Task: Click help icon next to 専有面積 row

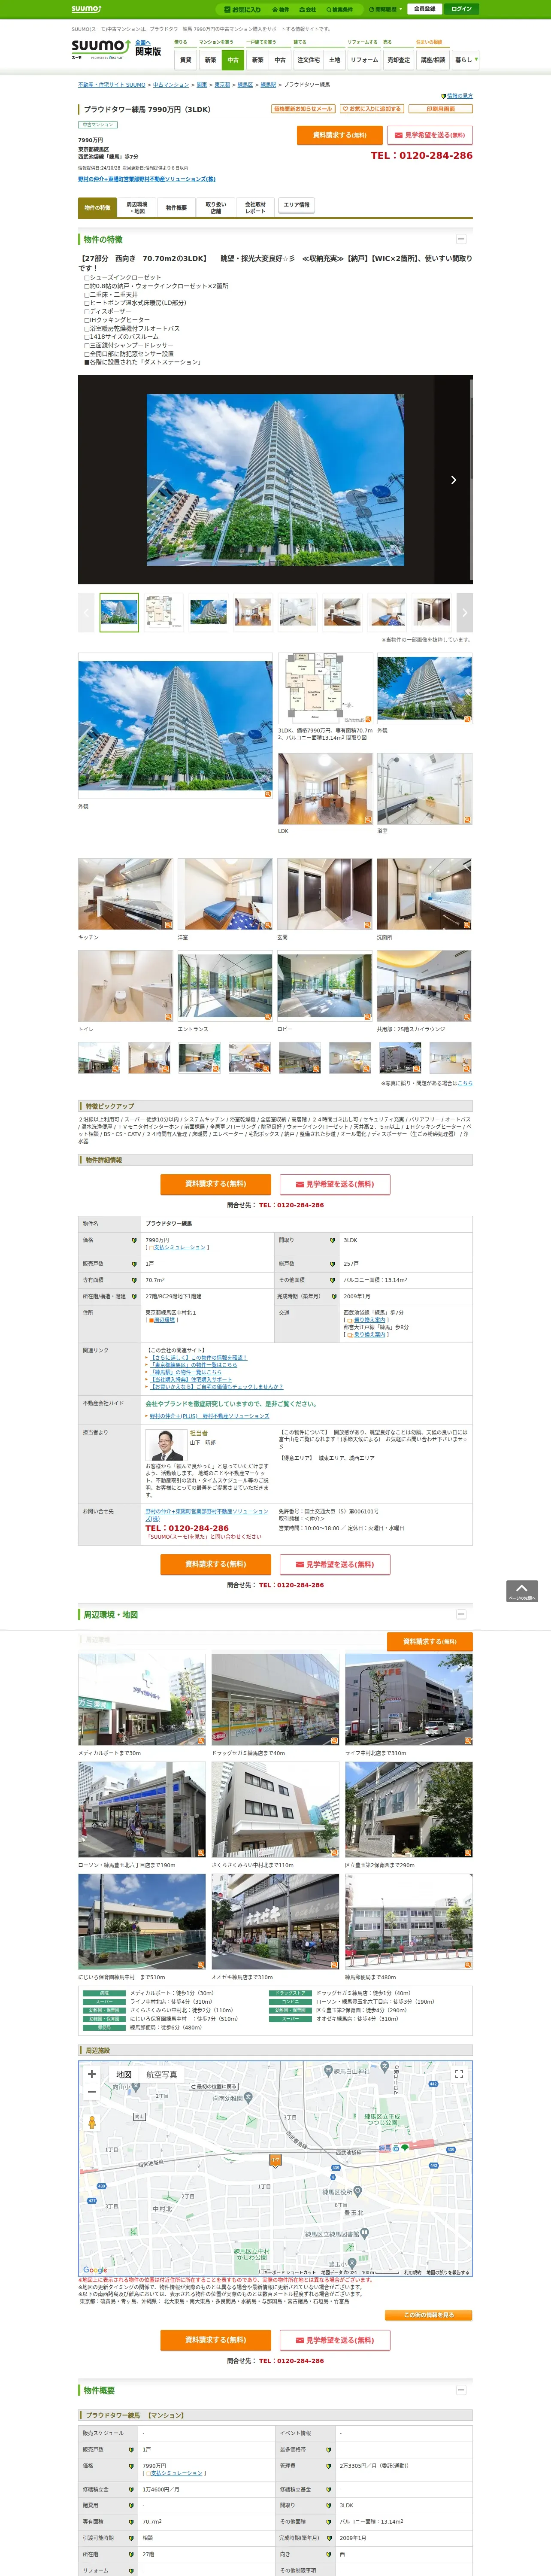Action: [x=134, y=1280]
